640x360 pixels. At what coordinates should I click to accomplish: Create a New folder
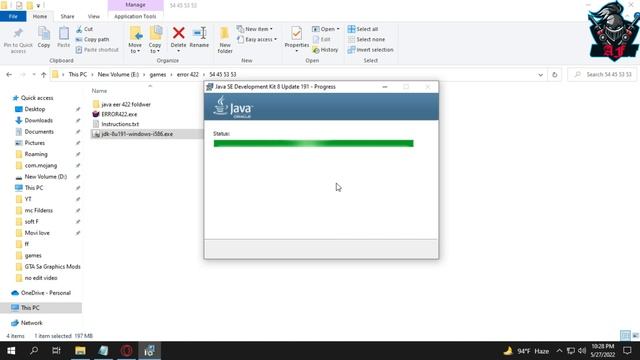coord(225,40)
